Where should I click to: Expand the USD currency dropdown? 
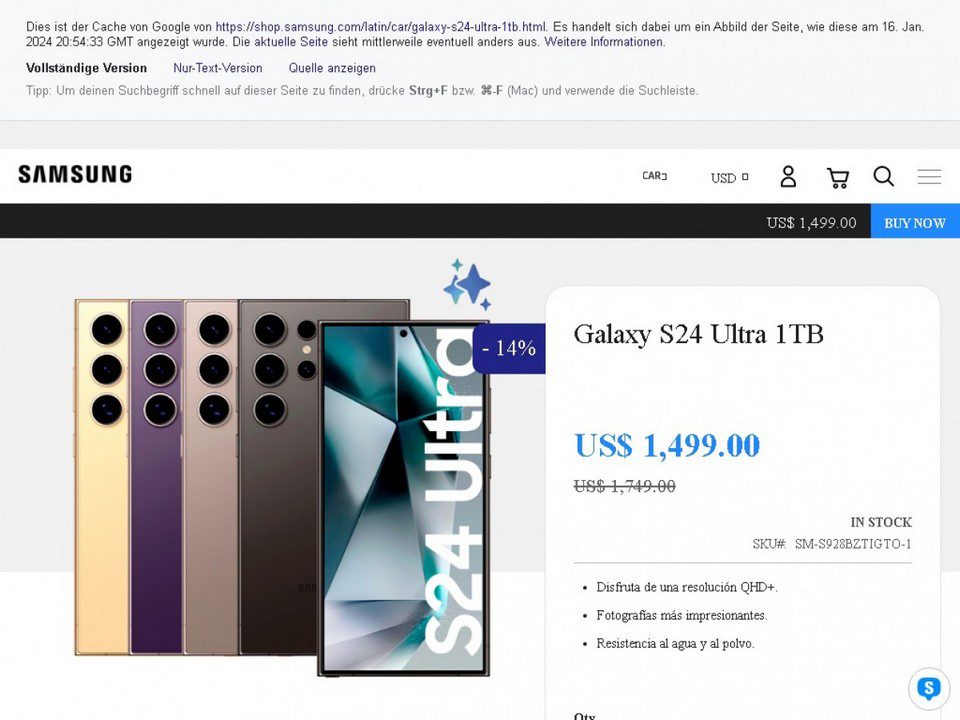[729, 178]
